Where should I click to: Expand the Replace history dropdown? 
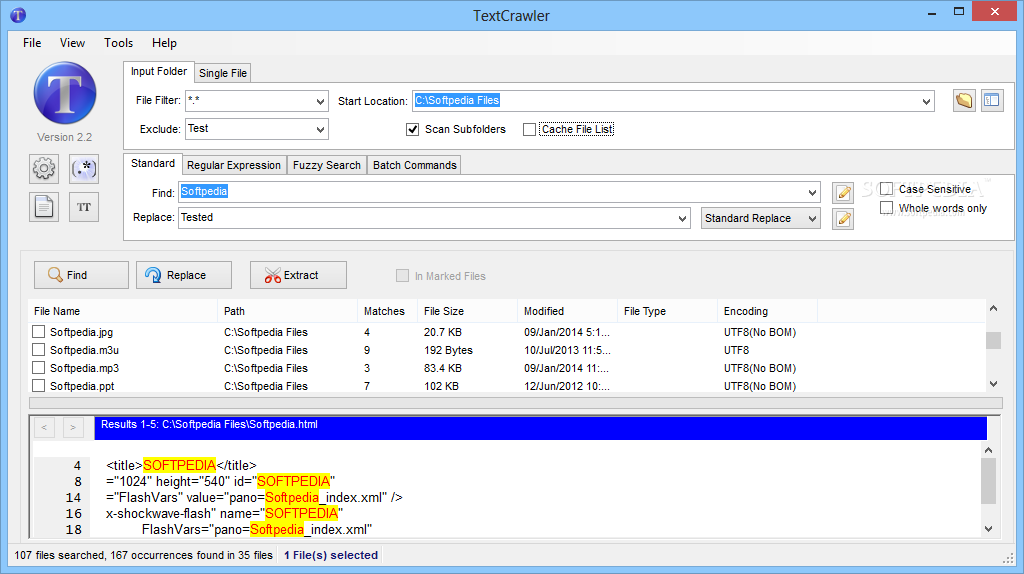point(682,219)
